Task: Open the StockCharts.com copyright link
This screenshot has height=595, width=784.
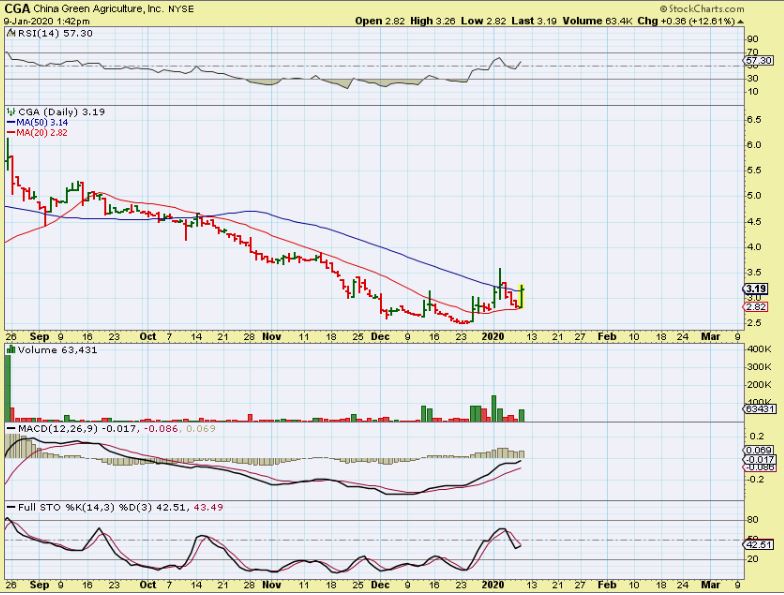Action: 741,10
